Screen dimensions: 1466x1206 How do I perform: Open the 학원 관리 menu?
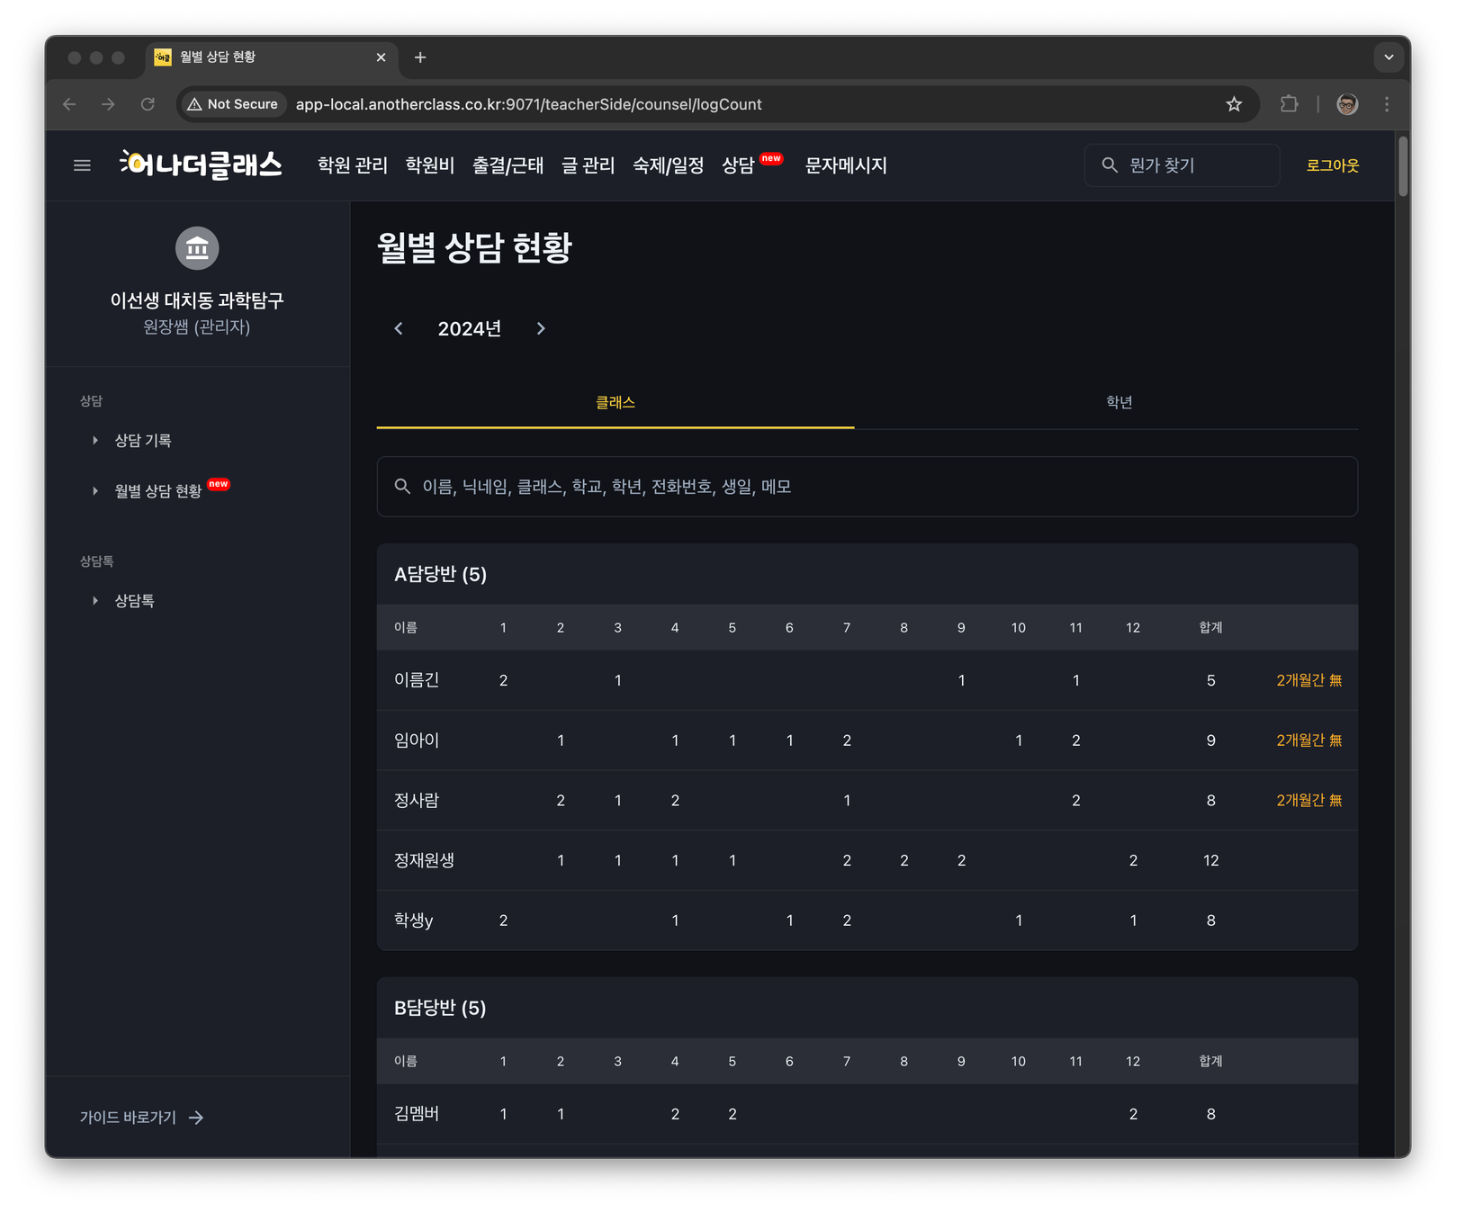(352, 165)
